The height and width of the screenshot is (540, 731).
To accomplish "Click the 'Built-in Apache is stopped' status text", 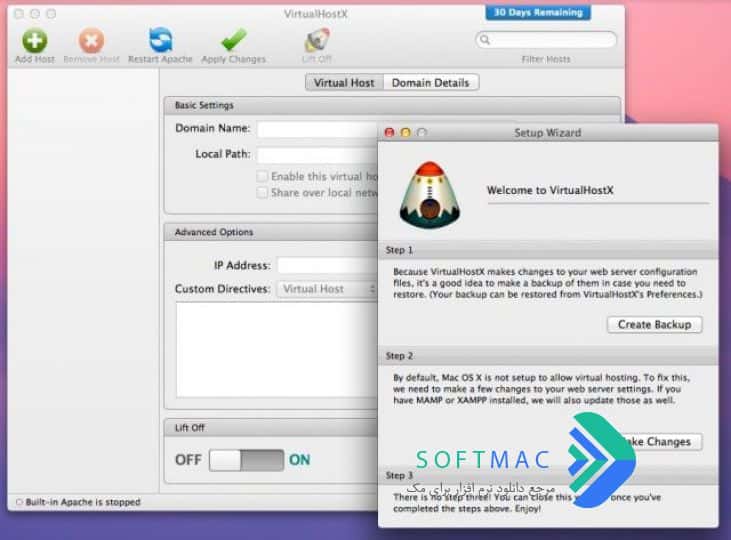I will click(x=83, y=502).
